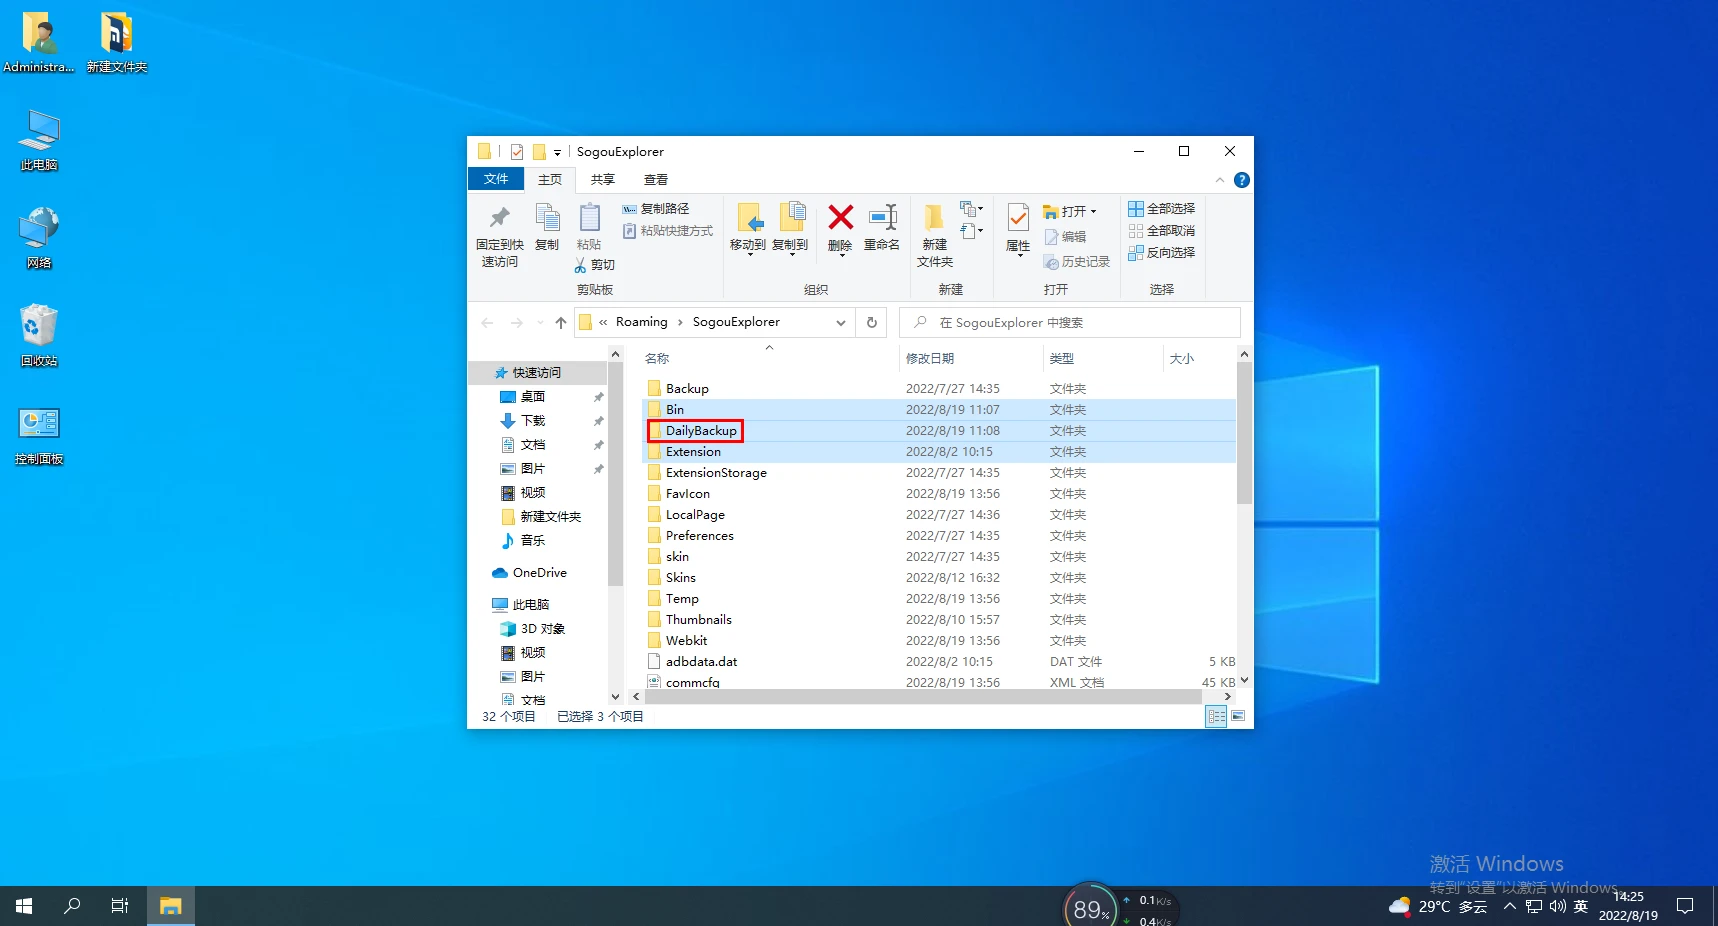This screenshot has width=1718, height=926.
Task: Click Select none (全部取消)
Action: click(x=1161, y=231)
